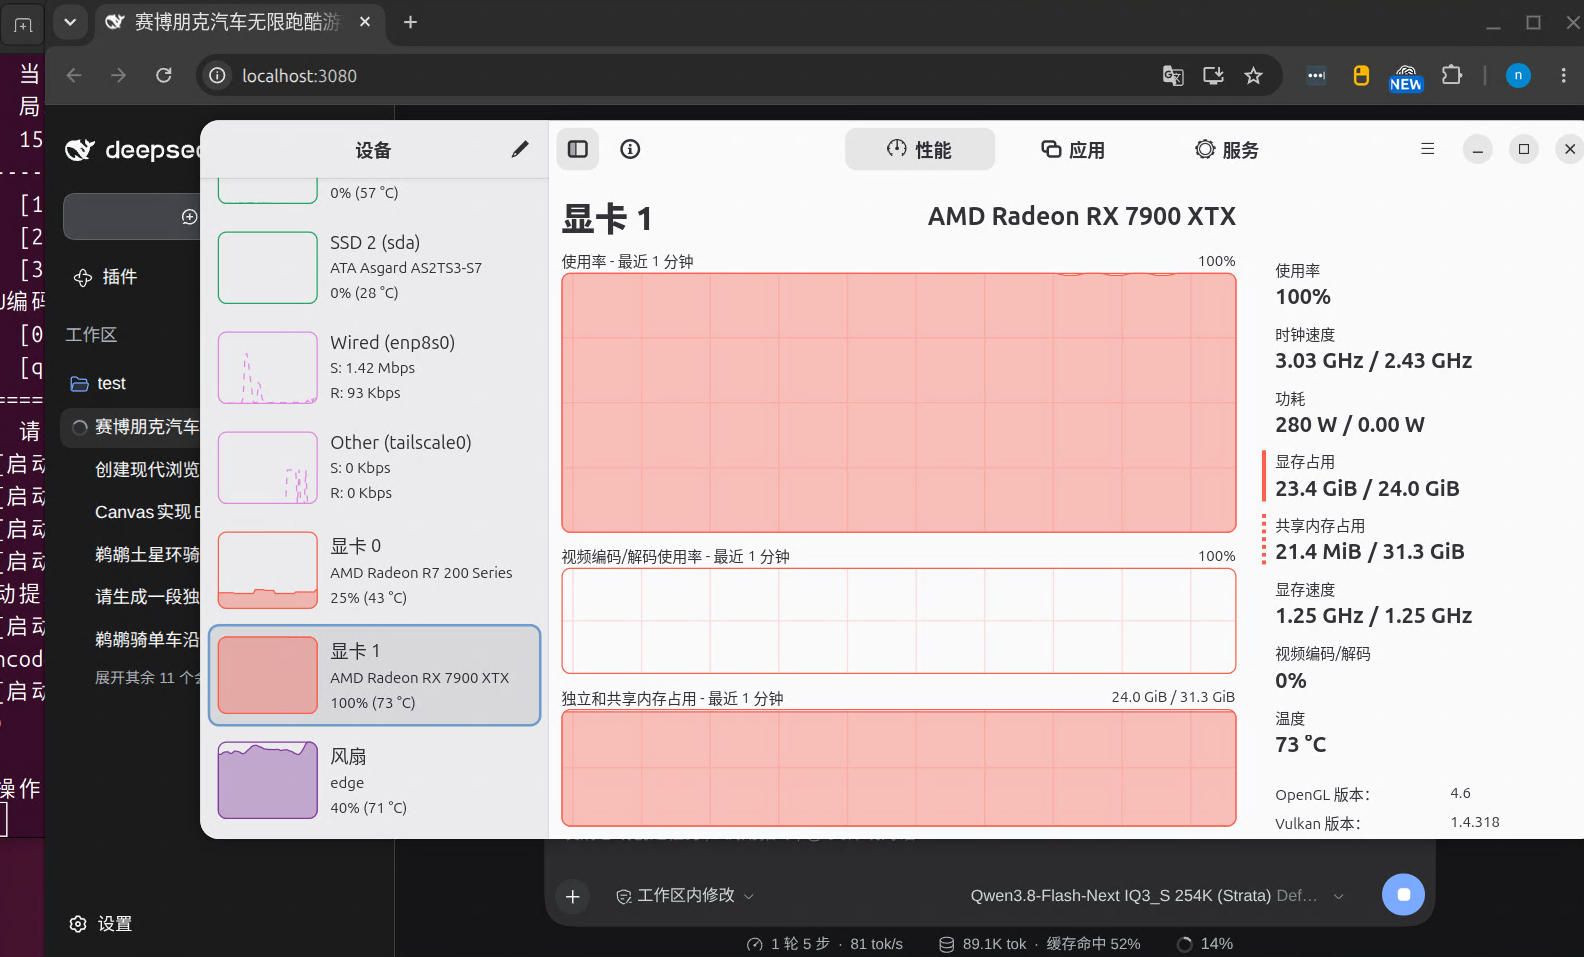Click the 显存占用 value 23.4 GiB / 24.0 GiB
This screenshot has width=1584, height=957.
[1367, 489]
